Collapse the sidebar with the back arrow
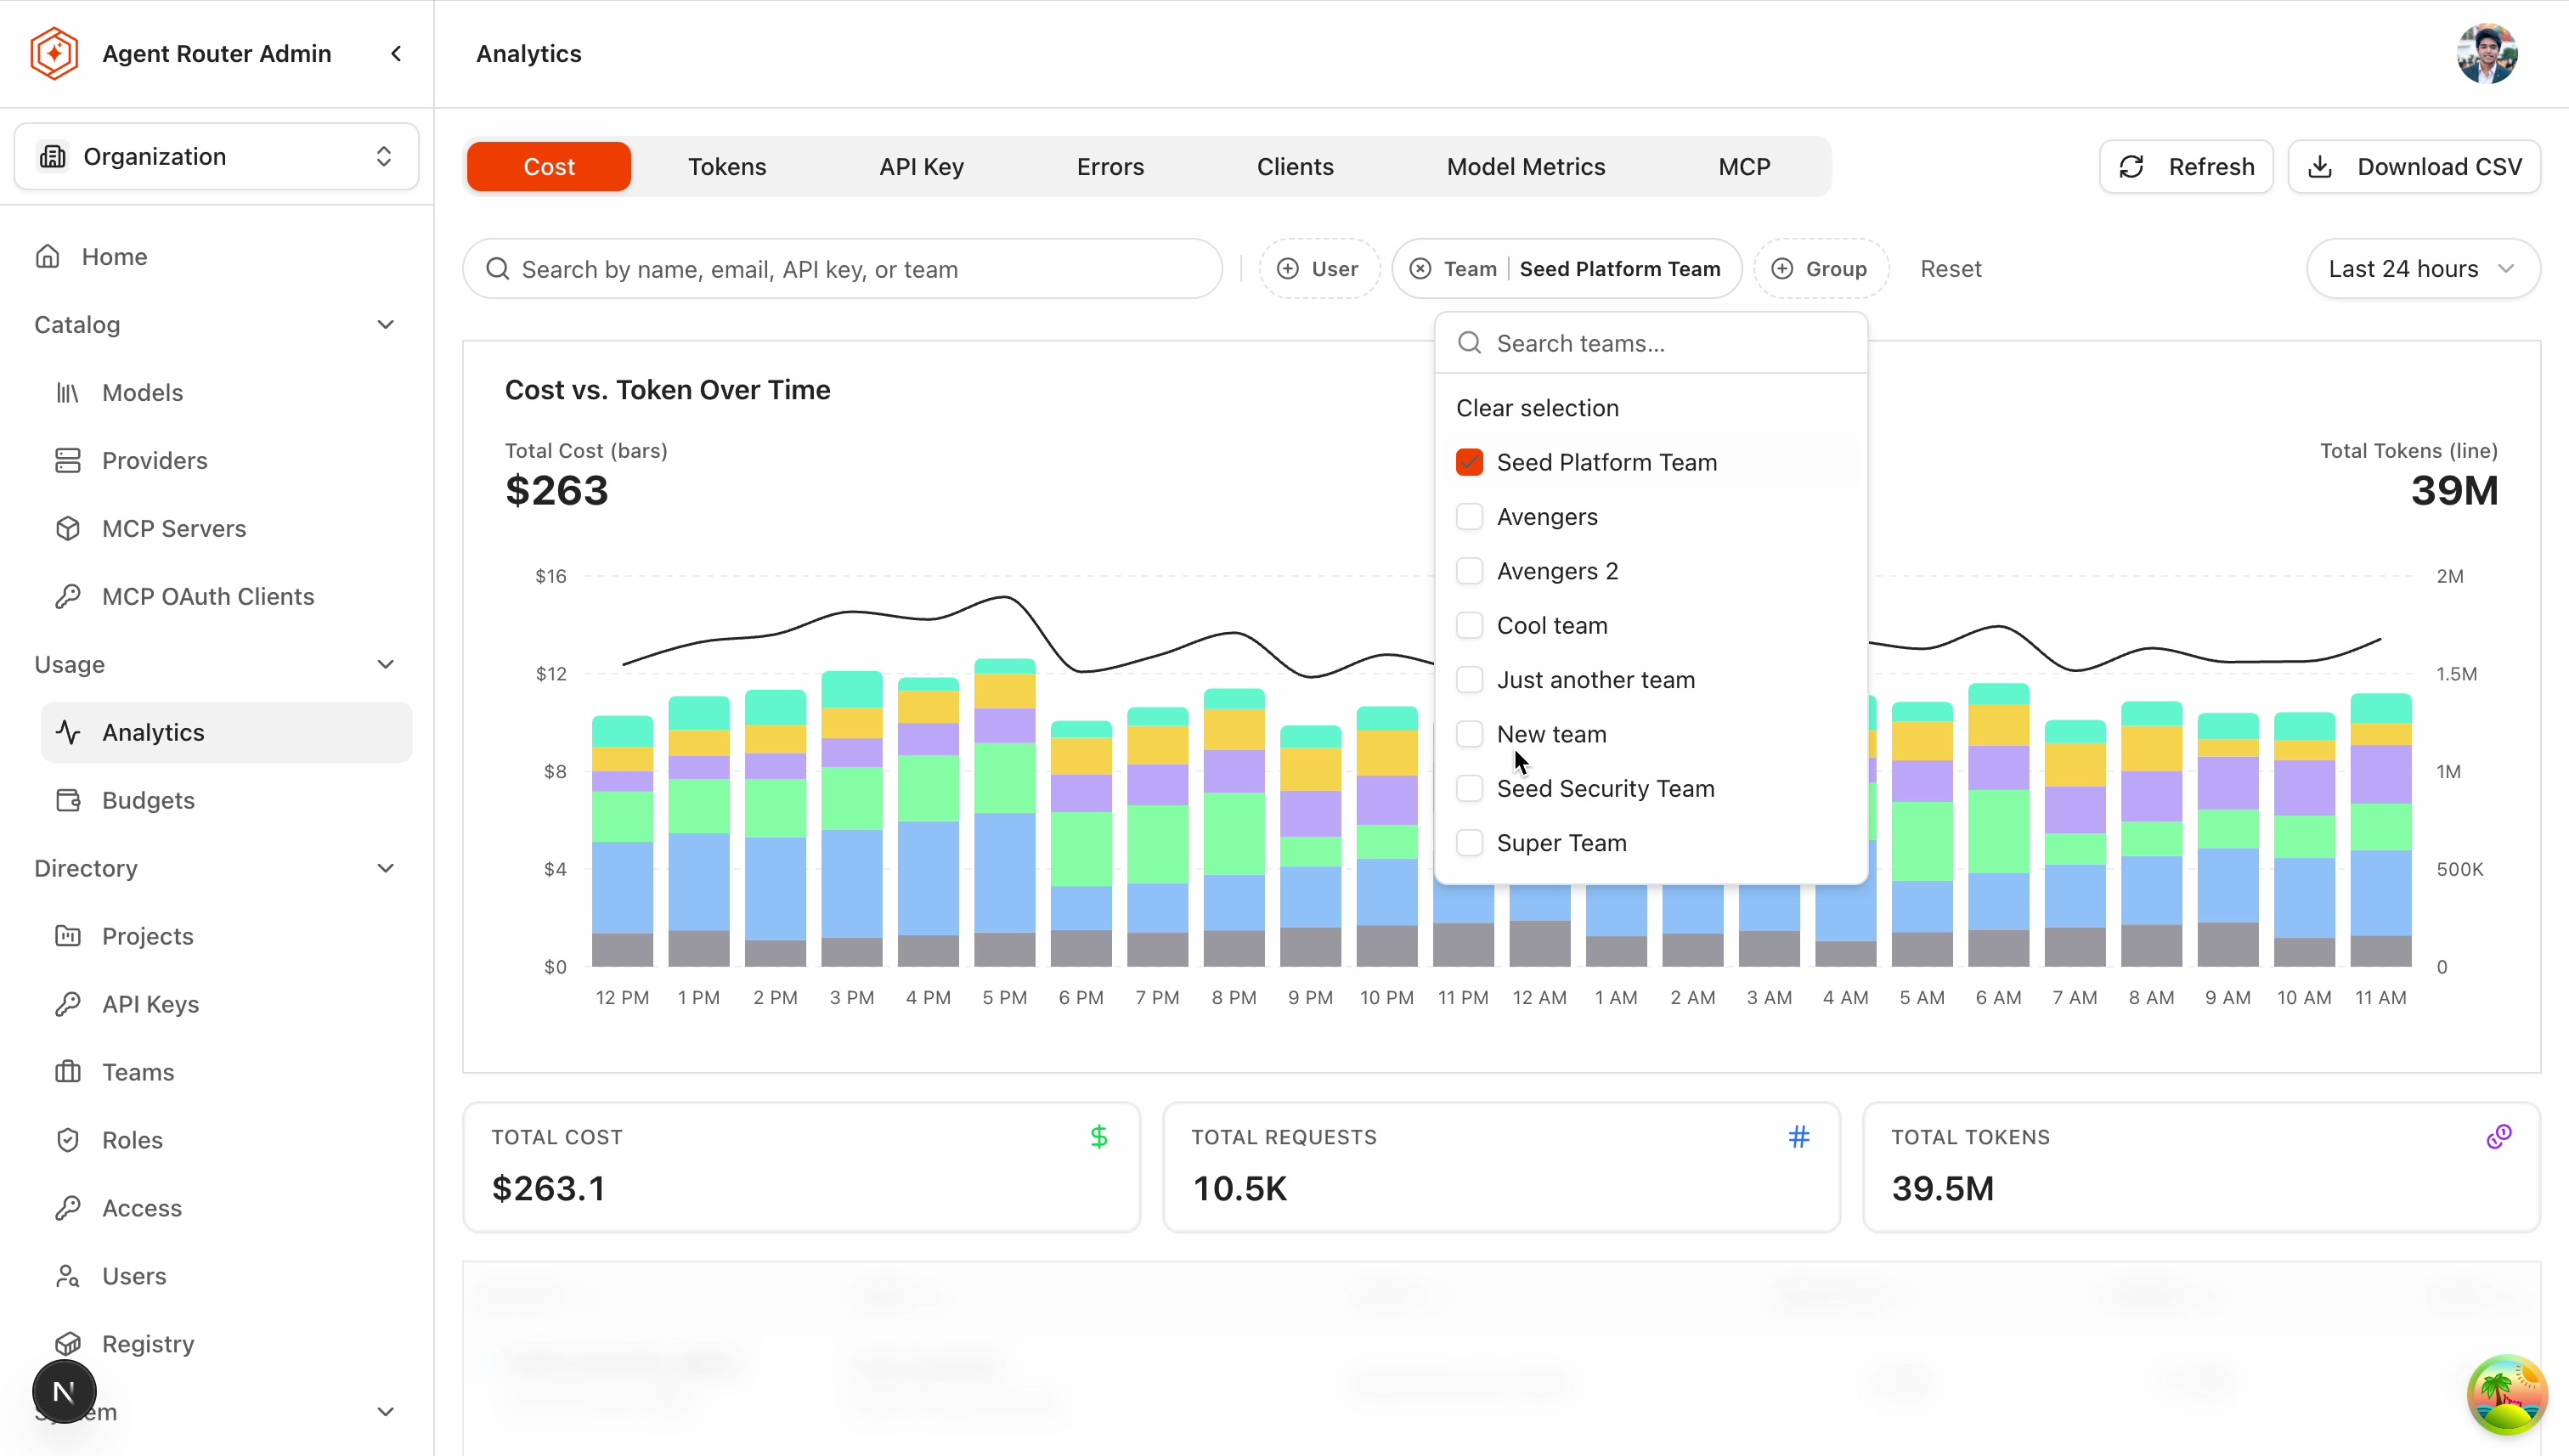Image resolution: width=2569 pixels, height=1456 pixels. (397, 54)
